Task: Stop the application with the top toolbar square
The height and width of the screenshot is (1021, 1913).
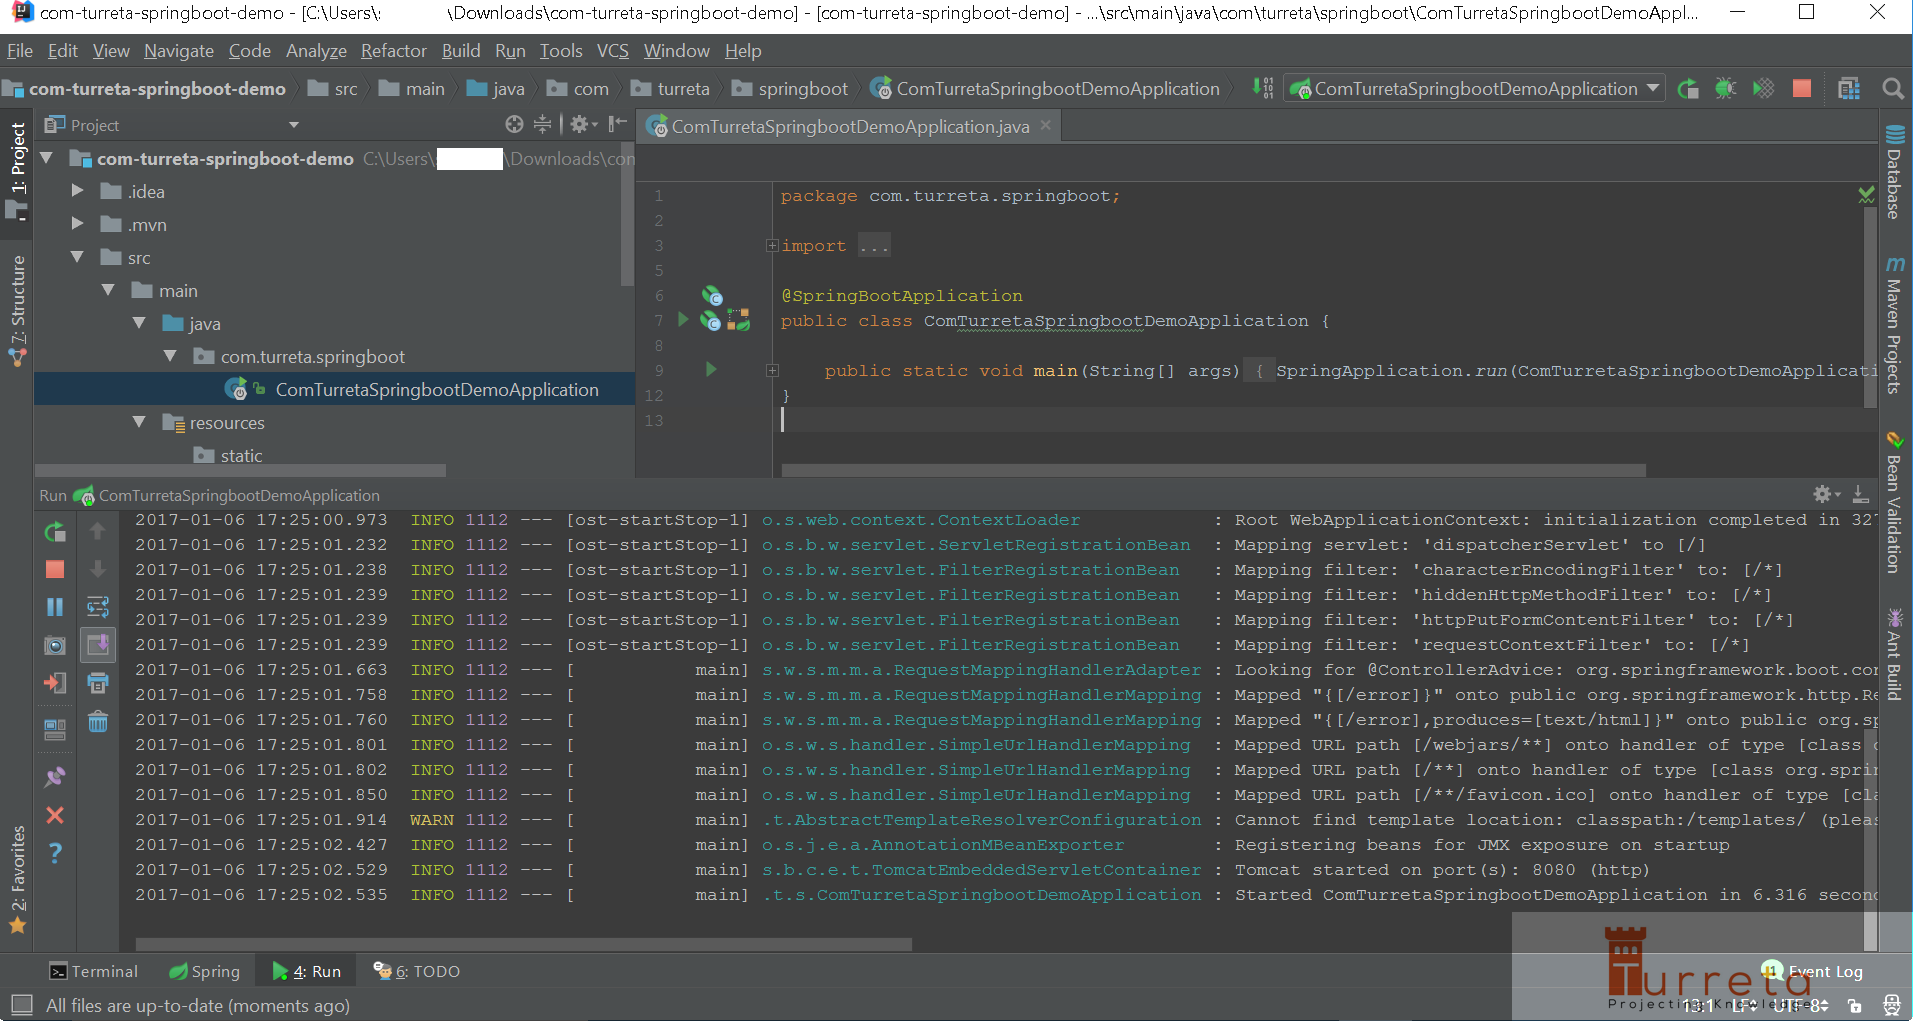Action: 1802,89
